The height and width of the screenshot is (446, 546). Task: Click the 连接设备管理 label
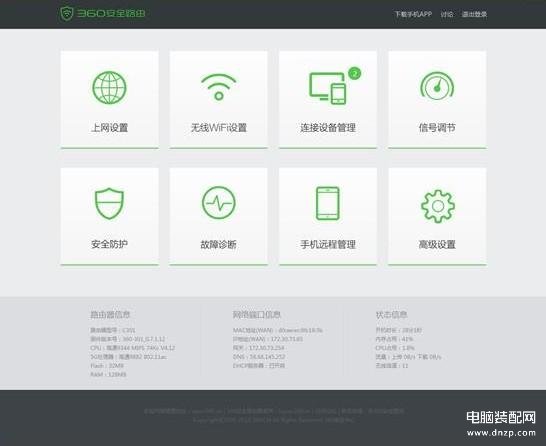328,128
